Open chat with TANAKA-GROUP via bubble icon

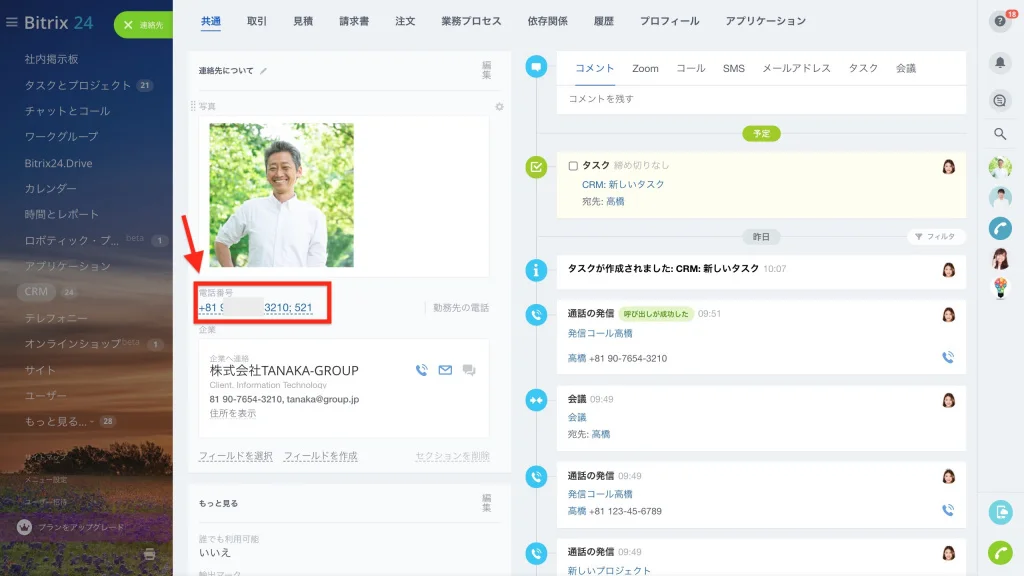469,370
